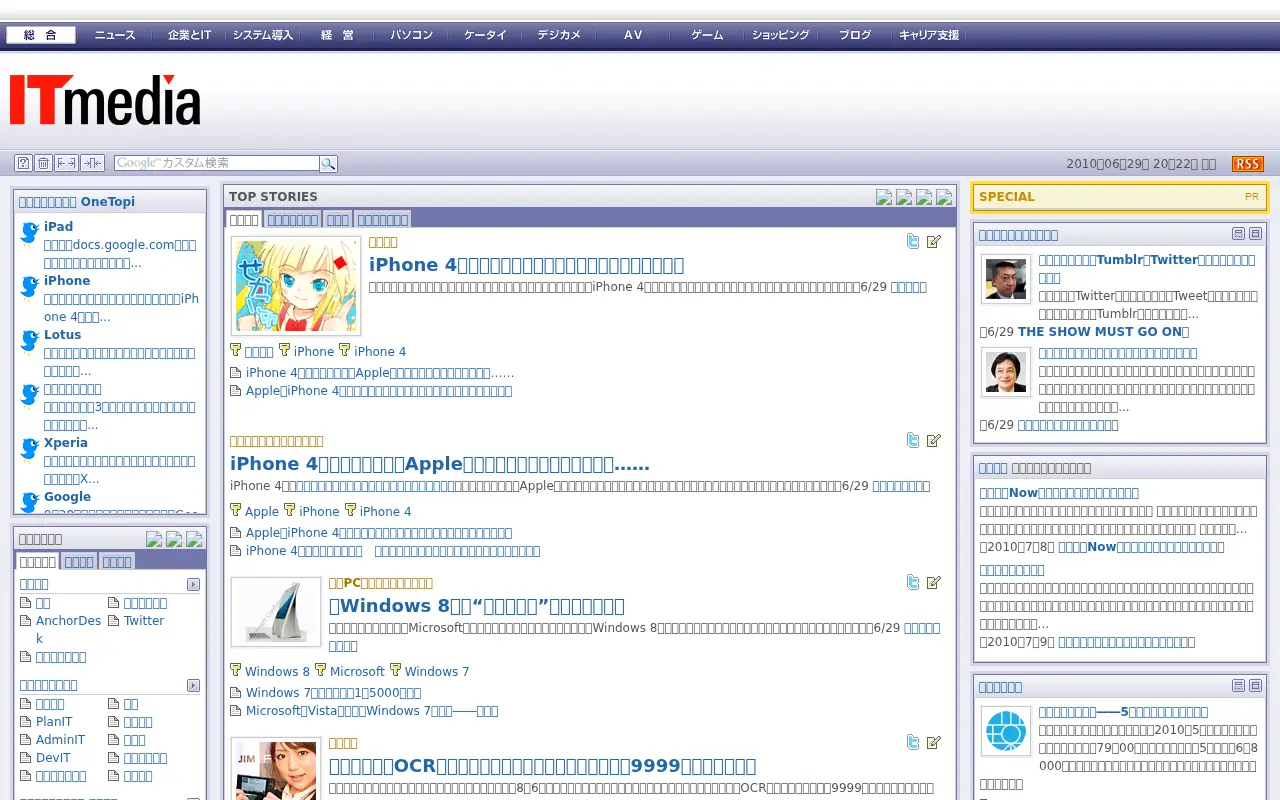The height and width of the screenshot is (800, 1280).
Task: Click the anime girl thumbnail of top story
Action: [296, 286]
